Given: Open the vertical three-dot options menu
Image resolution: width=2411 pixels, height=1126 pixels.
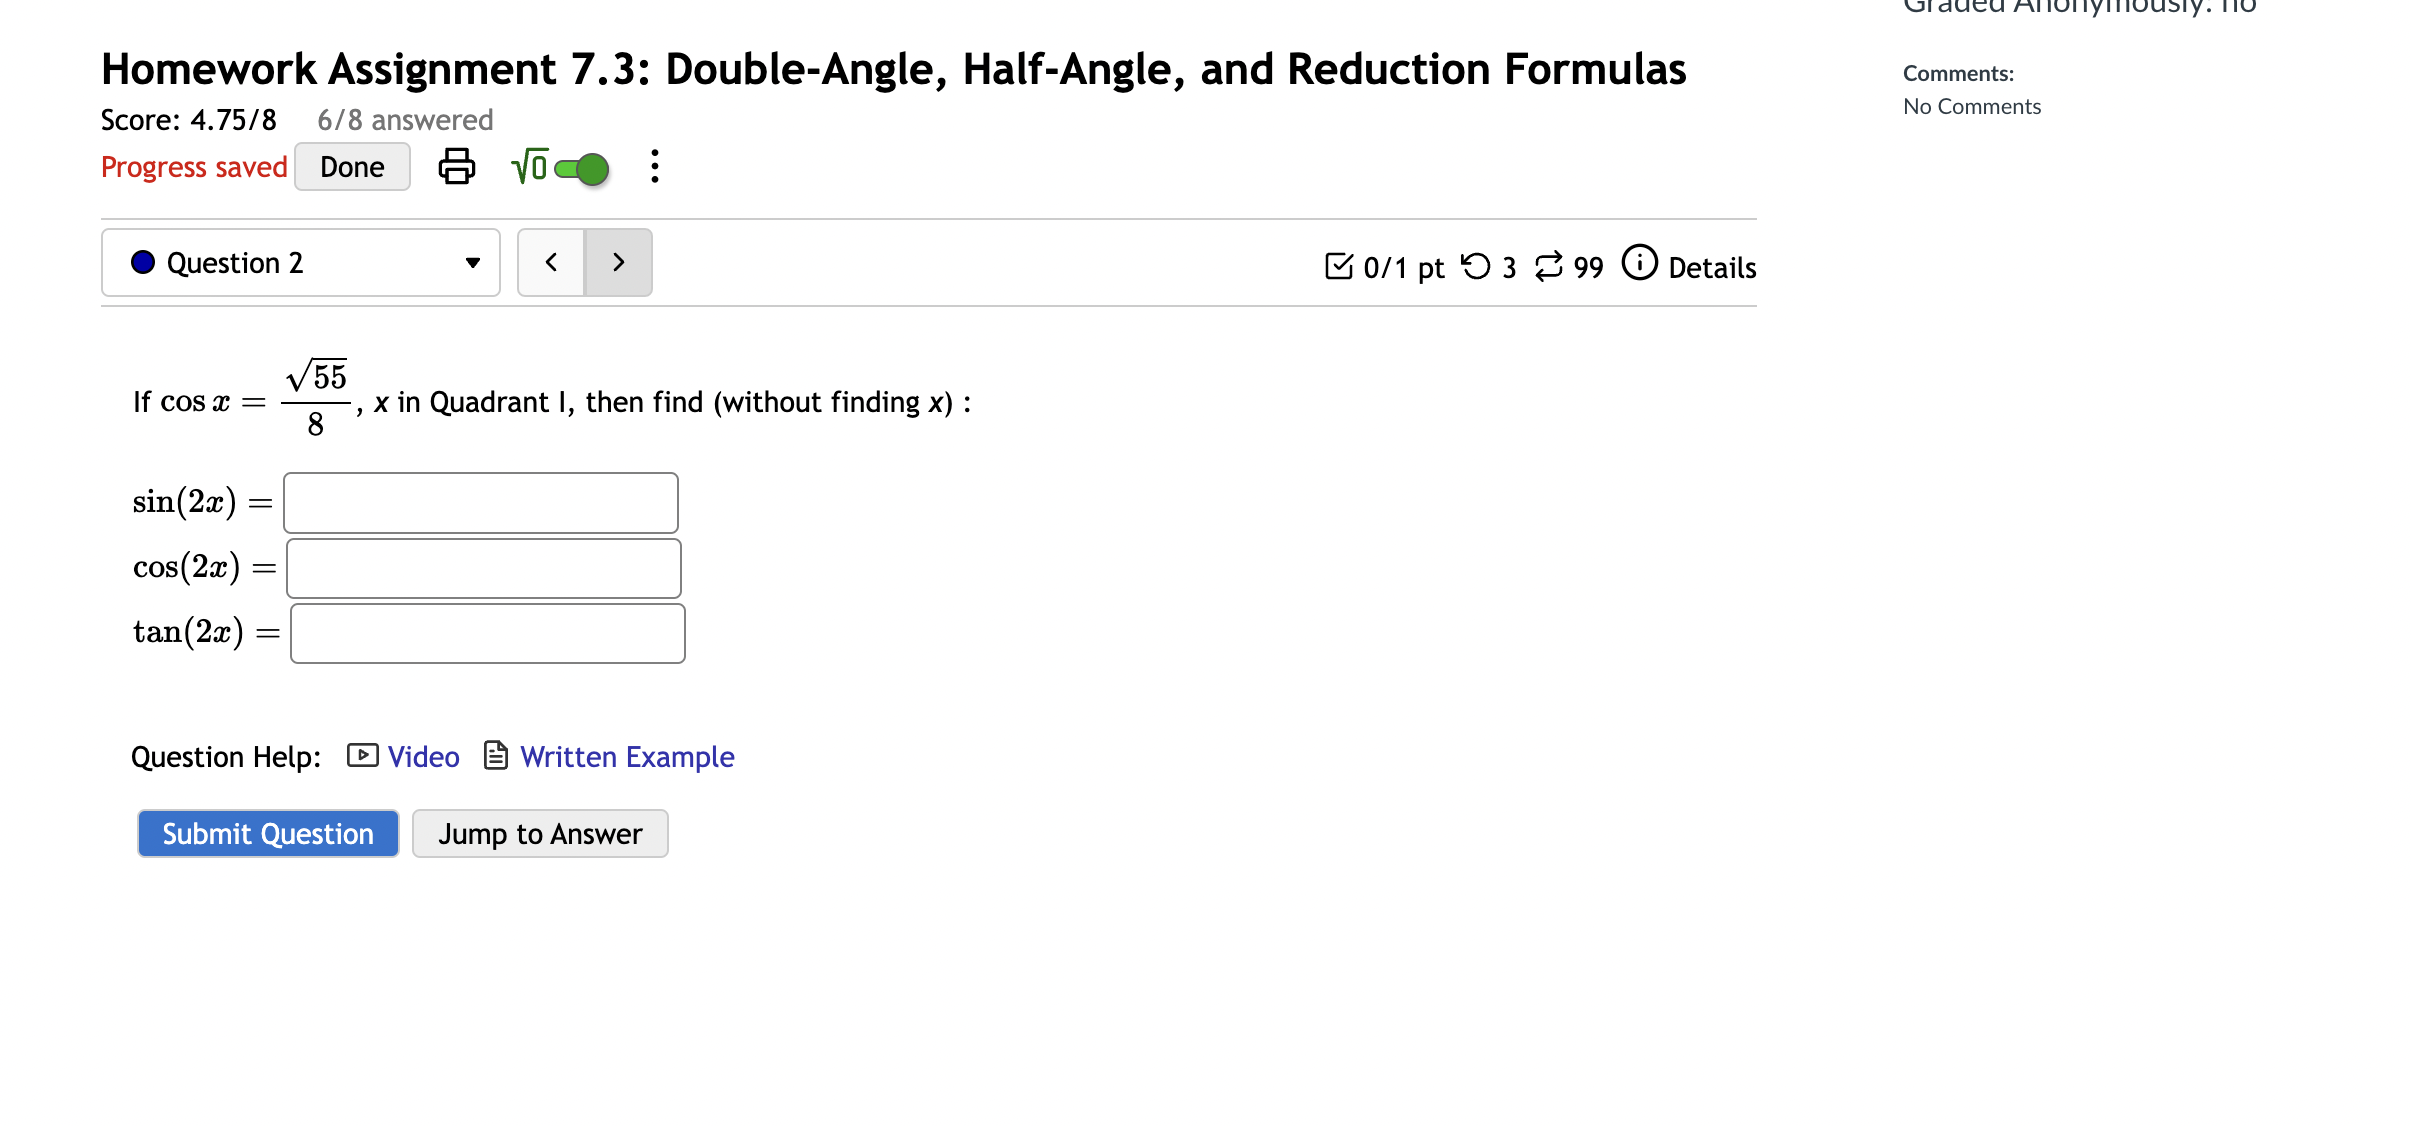Looking at the screenshot, I should (655, 166).
